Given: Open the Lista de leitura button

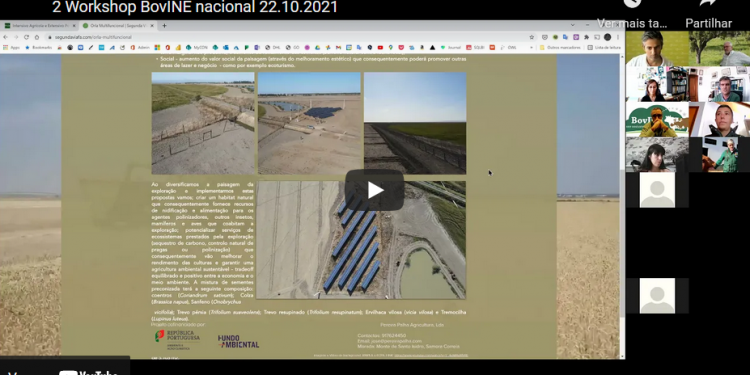Looking at the screenshot, I should point(604,47).
